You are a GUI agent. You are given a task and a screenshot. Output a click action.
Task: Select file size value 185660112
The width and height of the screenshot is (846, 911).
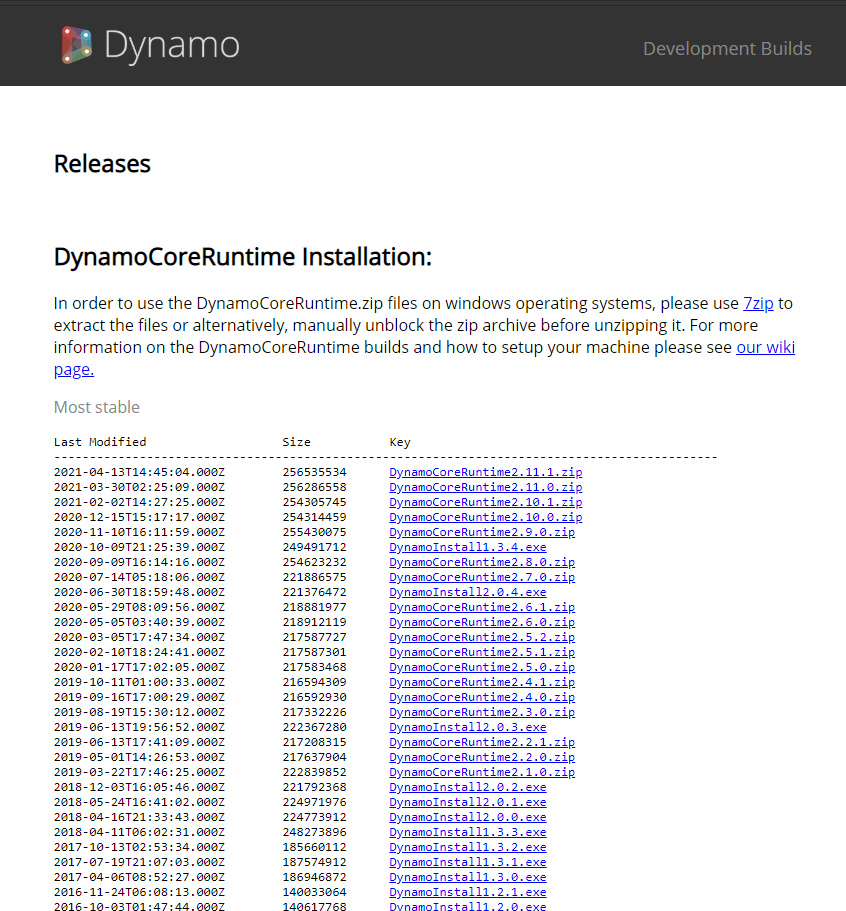coord(314,848)
